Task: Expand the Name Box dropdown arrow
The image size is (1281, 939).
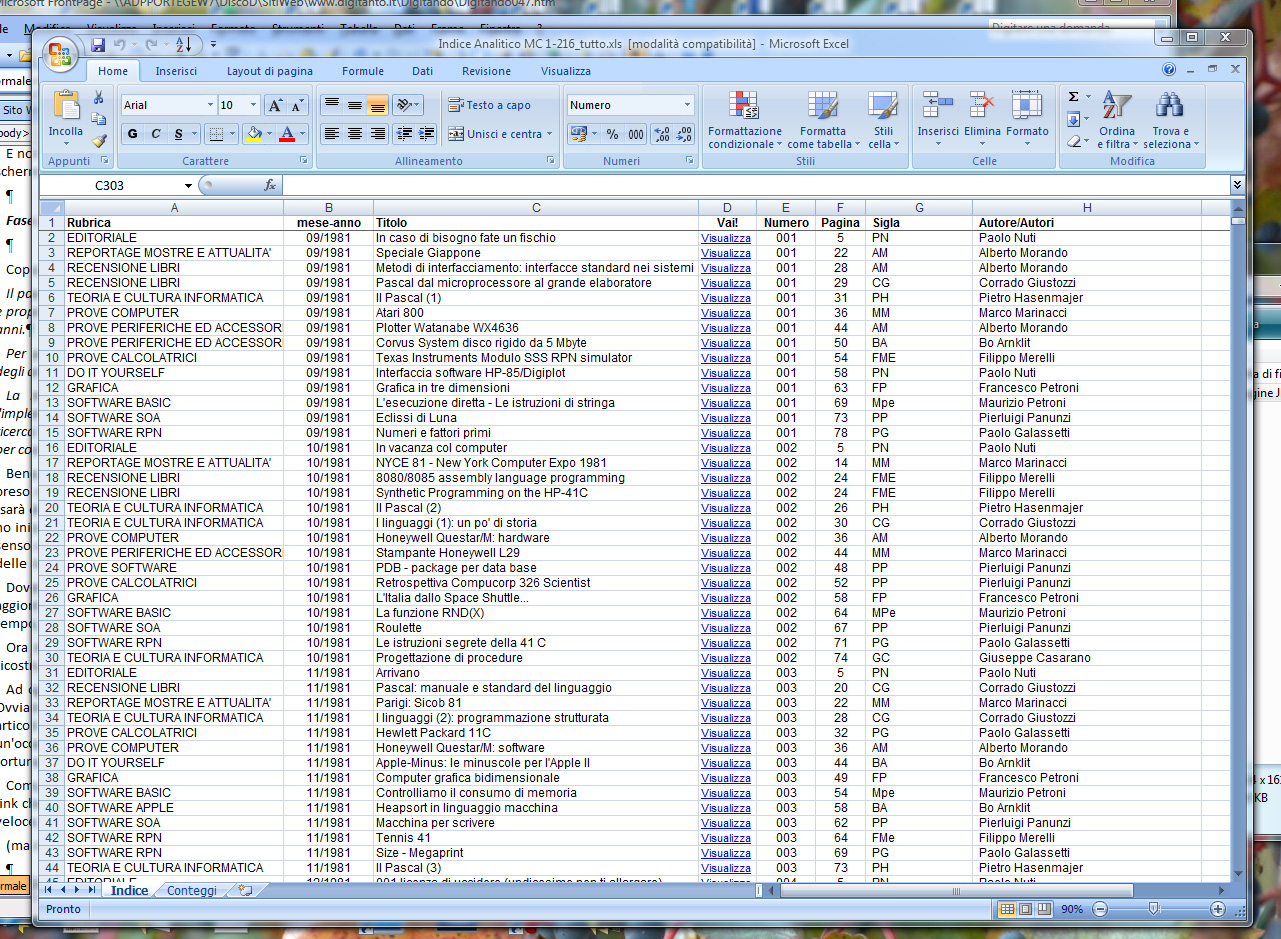Action: pos(188,186)
